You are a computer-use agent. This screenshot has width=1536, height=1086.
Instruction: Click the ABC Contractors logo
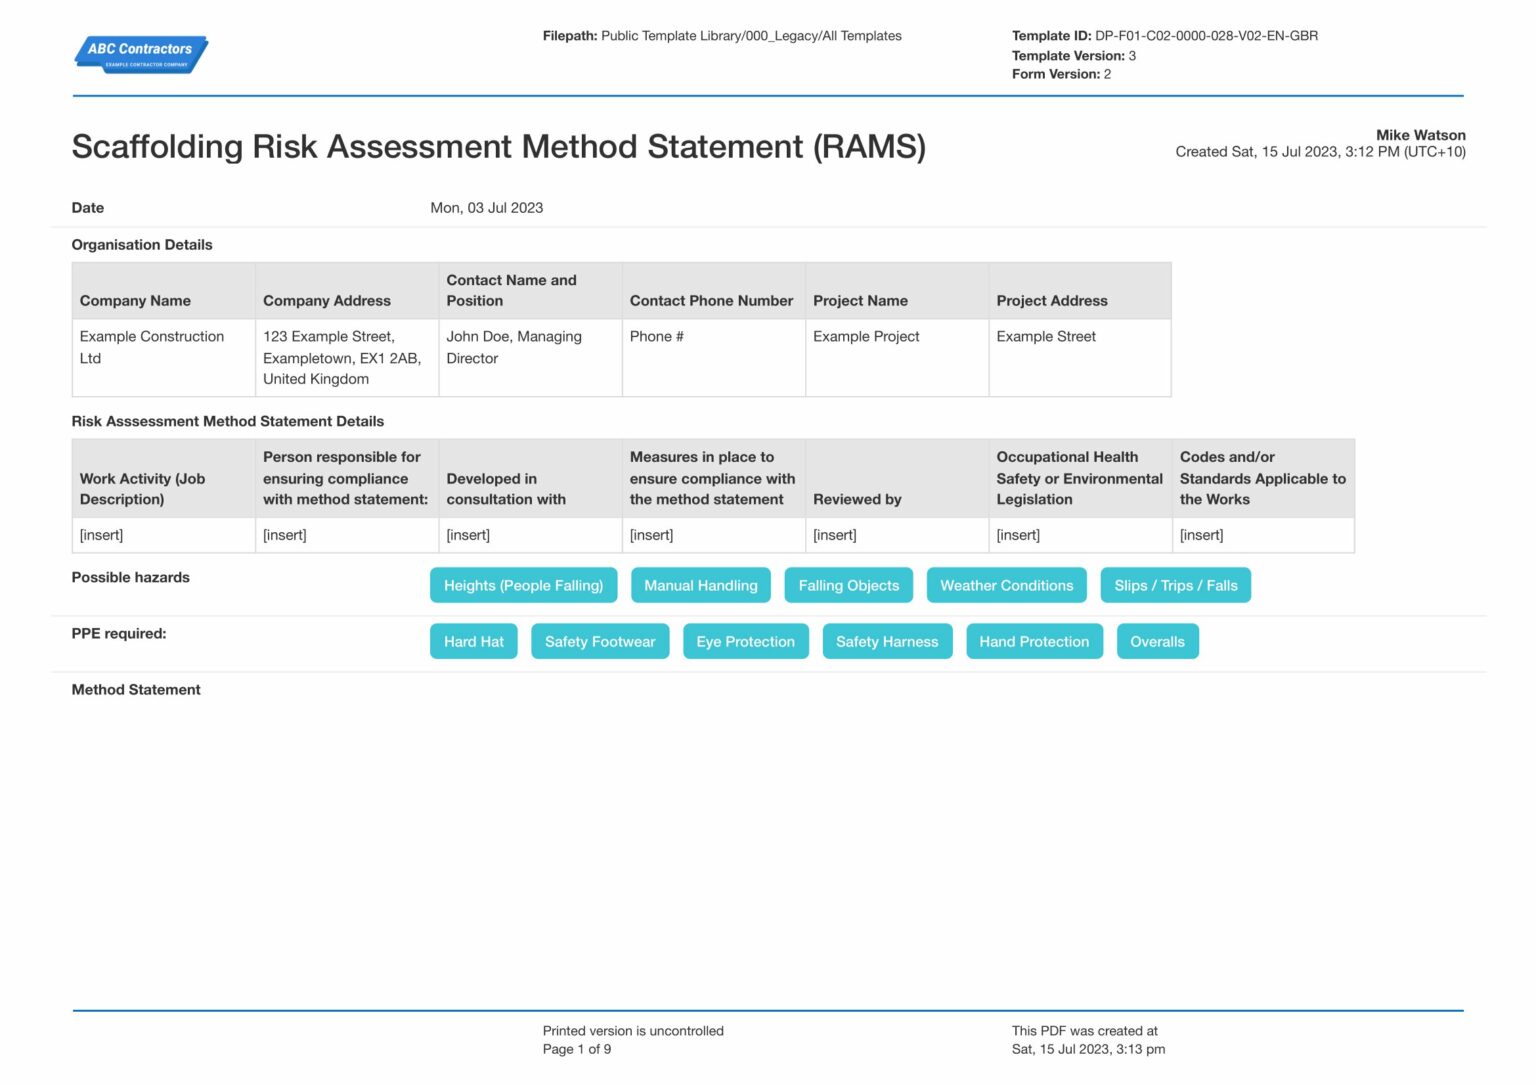click(141, 54)
